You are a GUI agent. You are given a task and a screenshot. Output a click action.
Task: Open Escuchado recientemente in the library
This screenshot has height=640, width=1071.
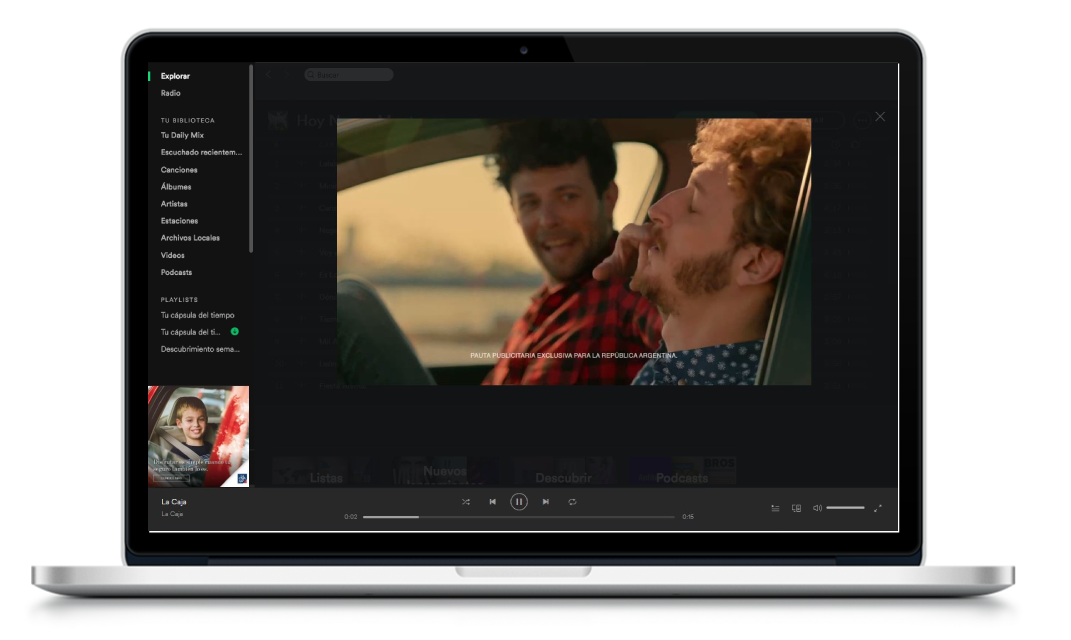point(201,152)
